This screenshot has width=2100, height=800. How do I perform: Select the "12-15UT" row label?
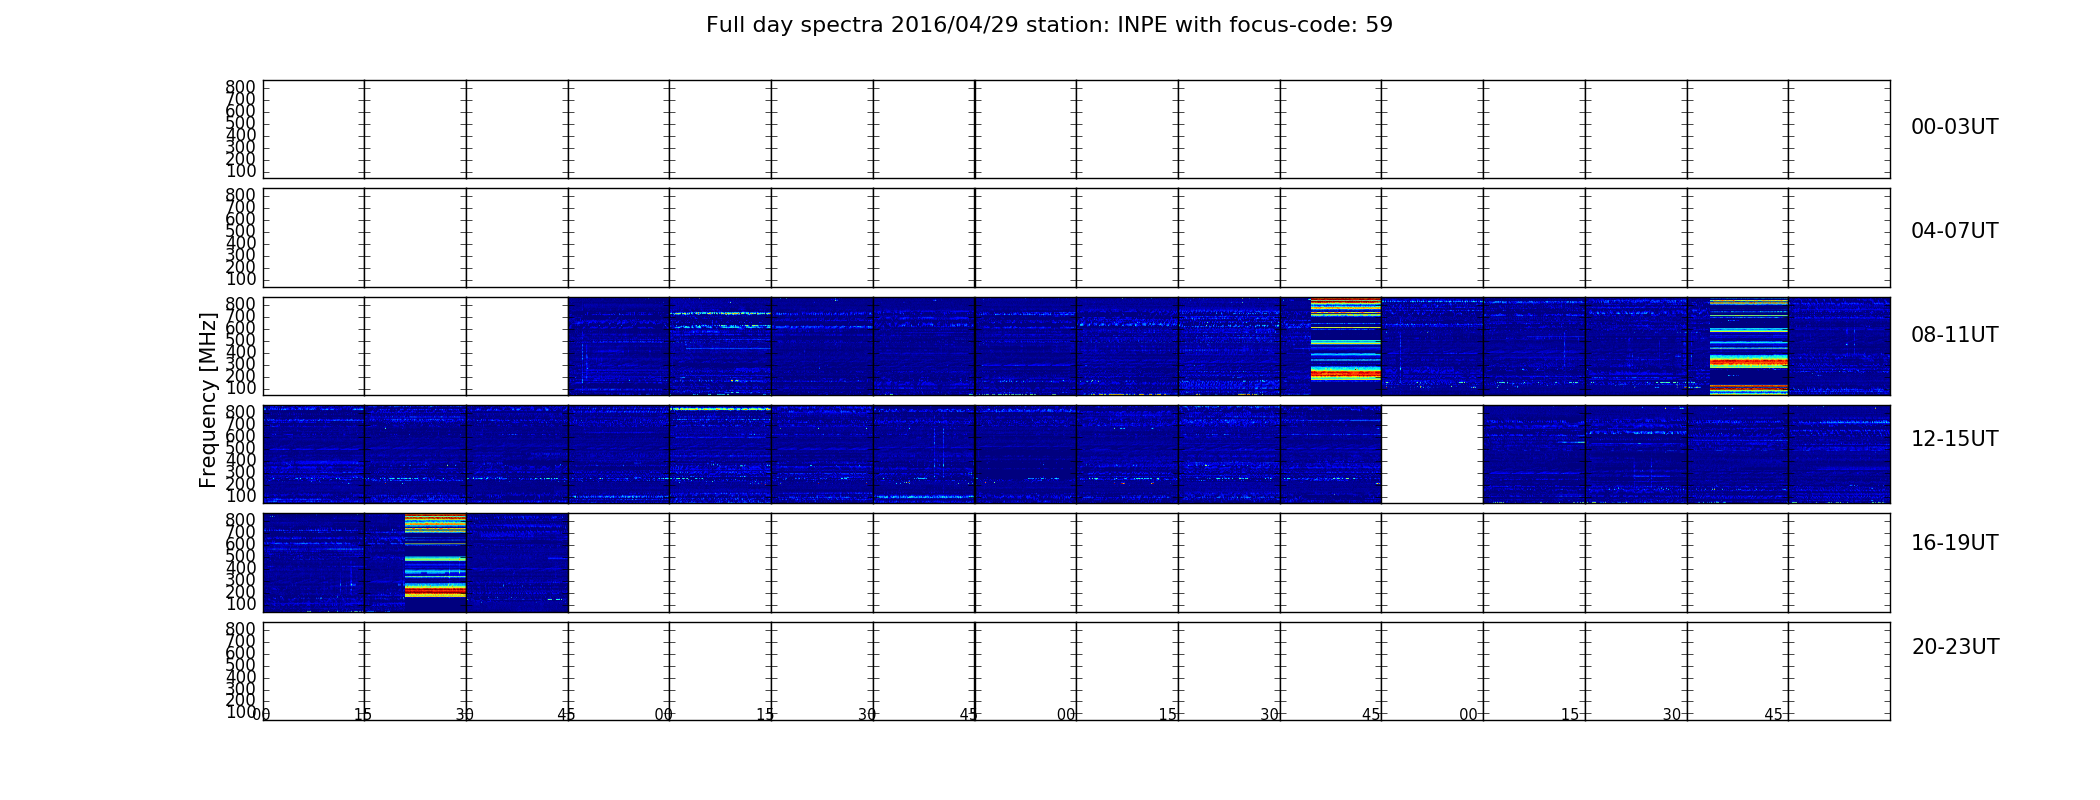1955,439
